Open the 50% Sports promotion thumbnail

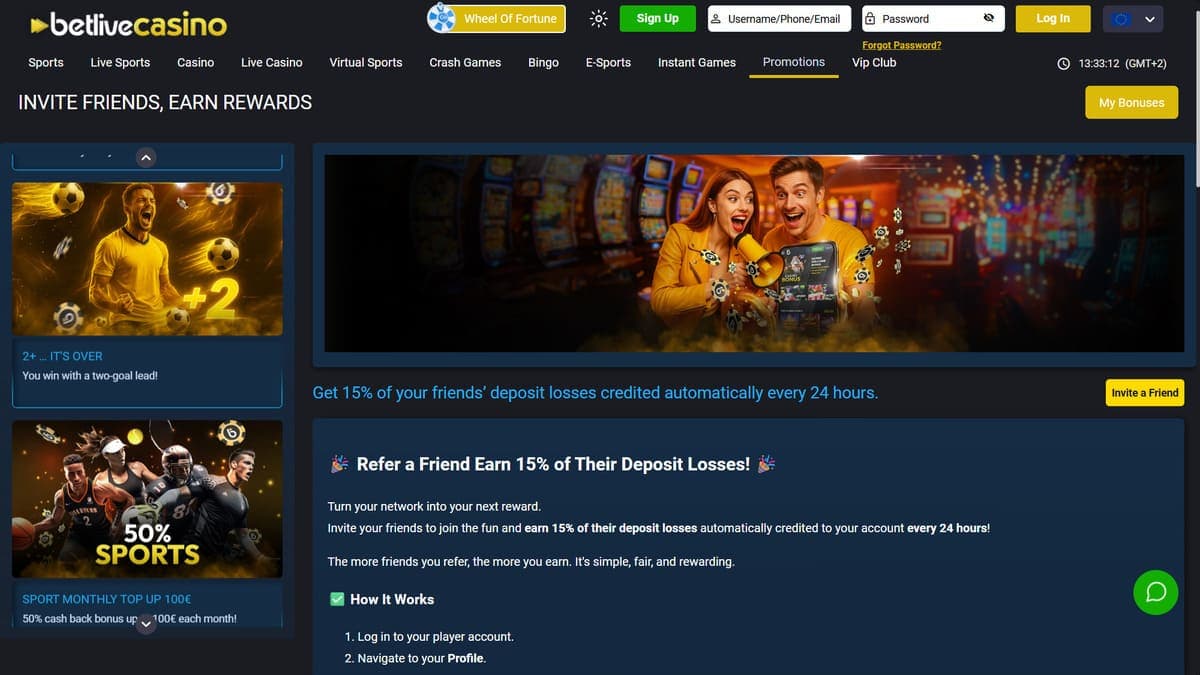[147, 499]
